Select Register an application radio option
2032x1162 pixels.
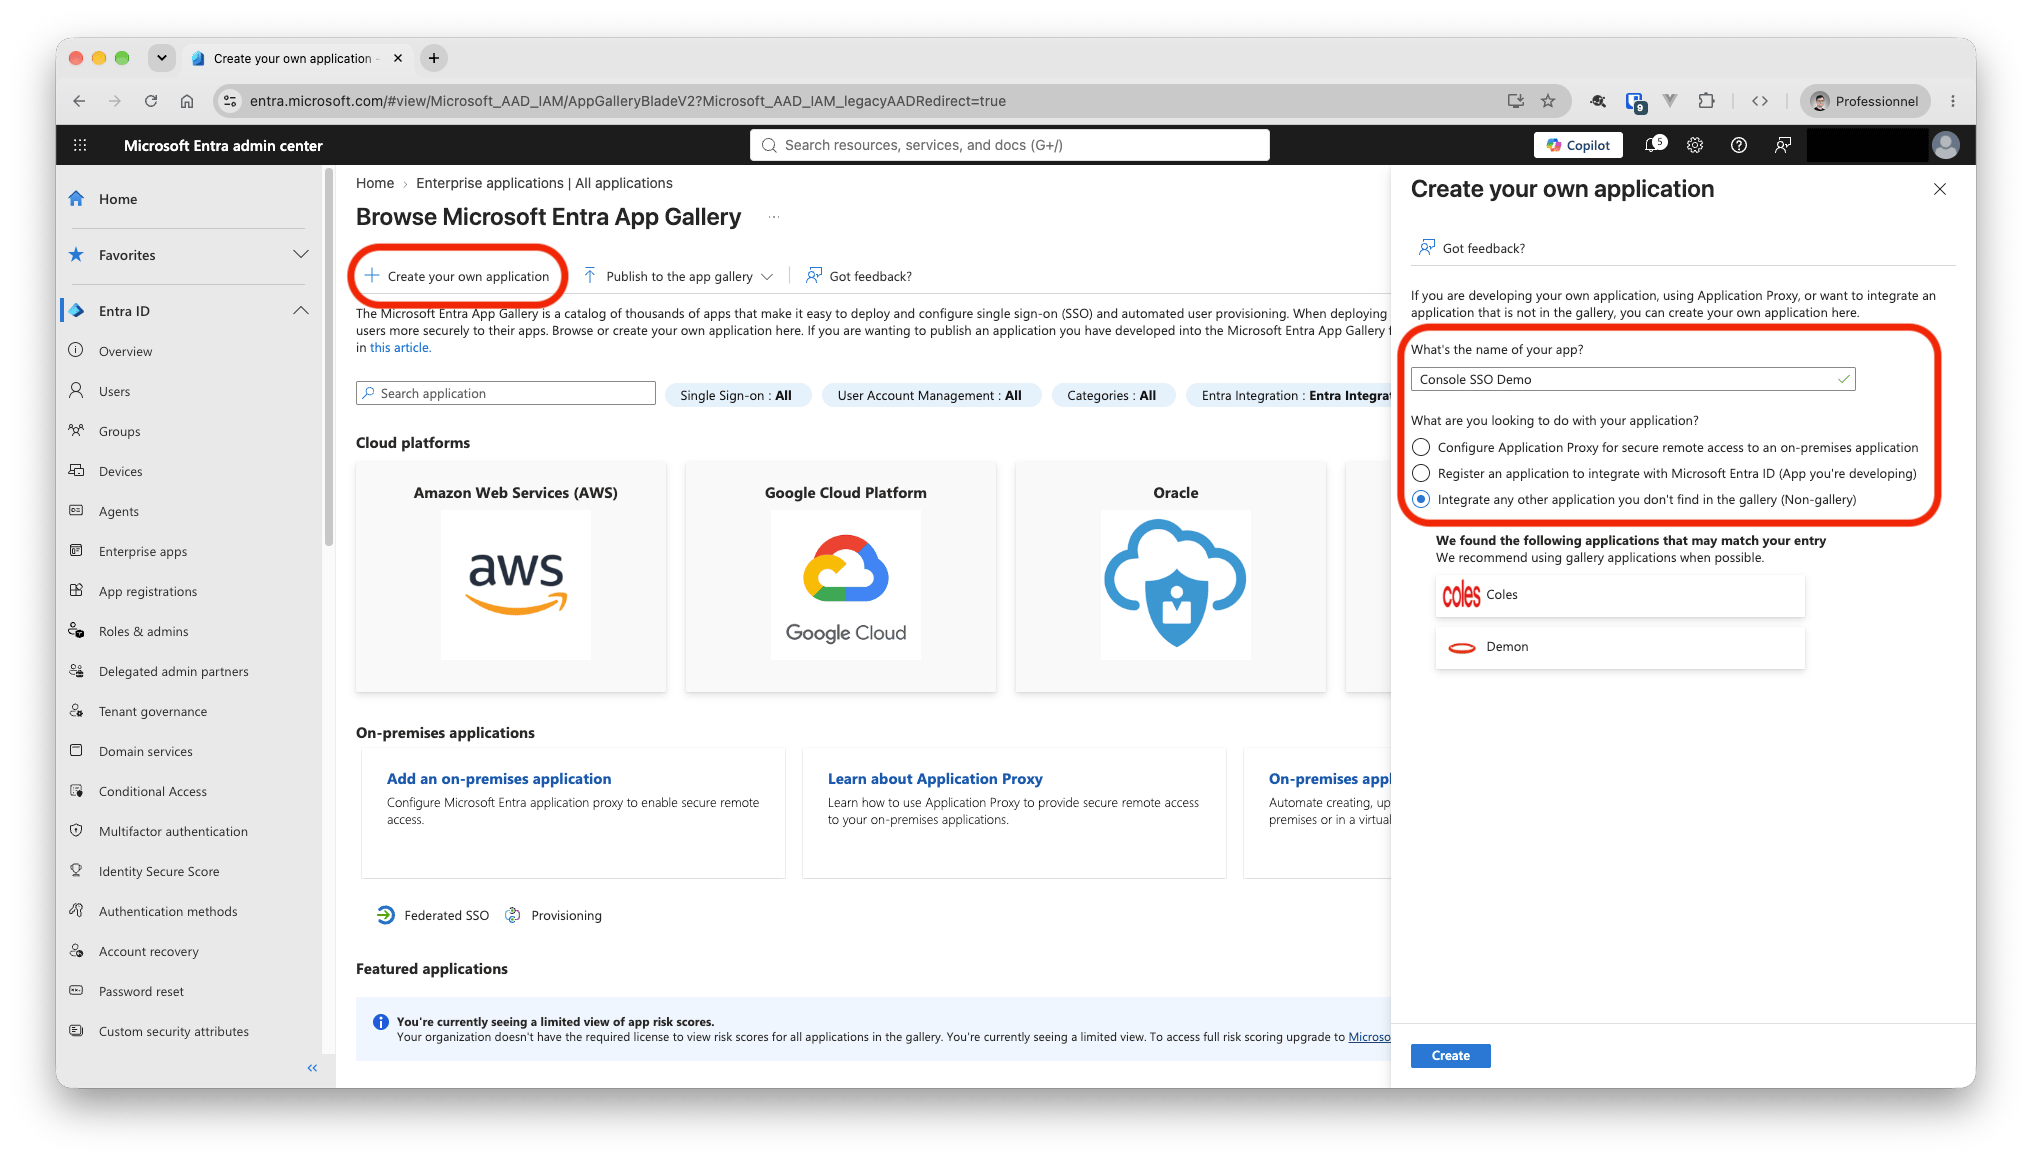coord(1421,473)
